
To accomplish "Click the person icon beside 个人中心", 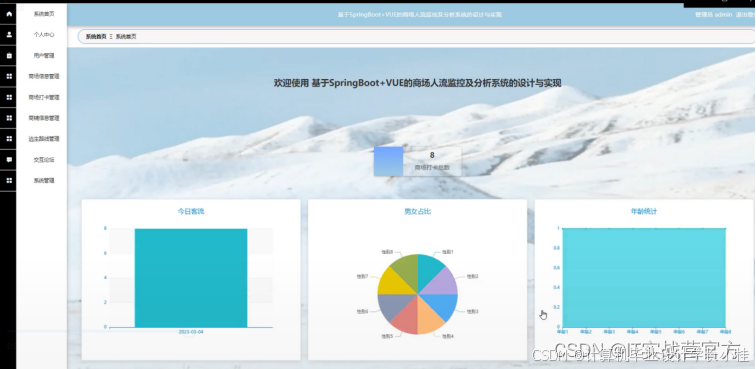I will click(x=9, y=35).
